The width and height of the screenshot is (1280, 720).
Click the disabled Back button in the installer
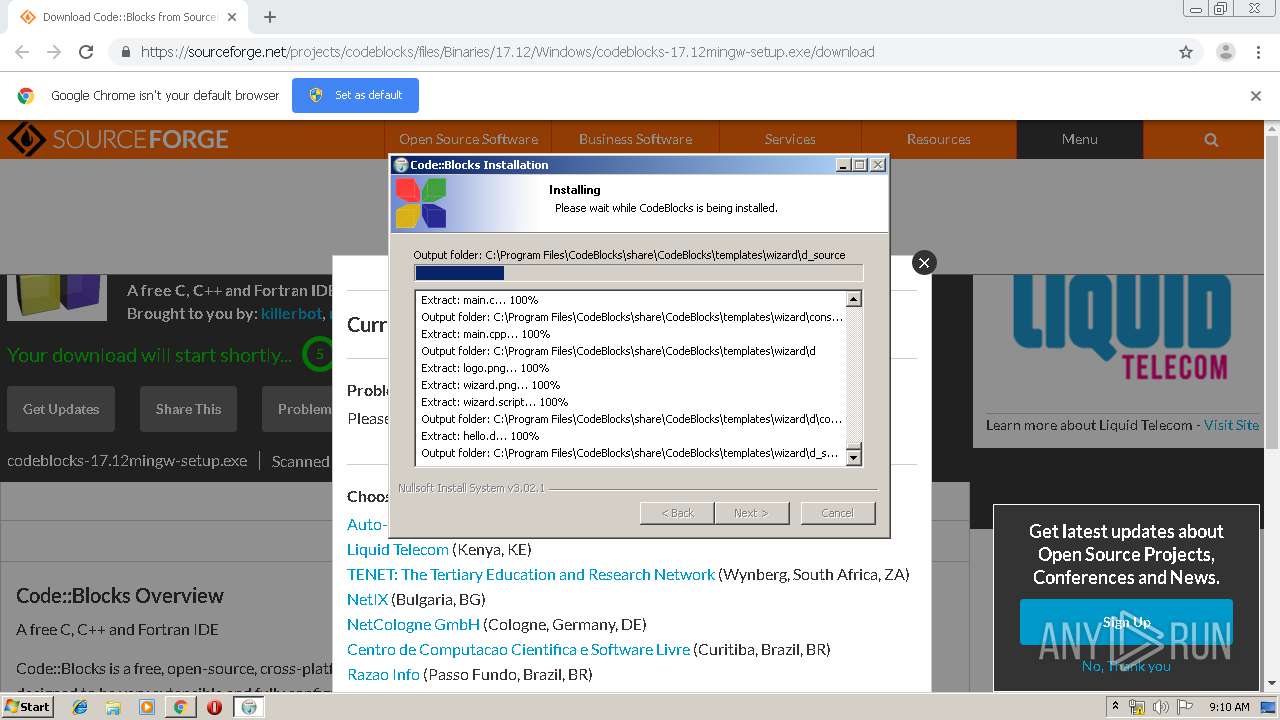pyautogui.click(x=677, y=513)
